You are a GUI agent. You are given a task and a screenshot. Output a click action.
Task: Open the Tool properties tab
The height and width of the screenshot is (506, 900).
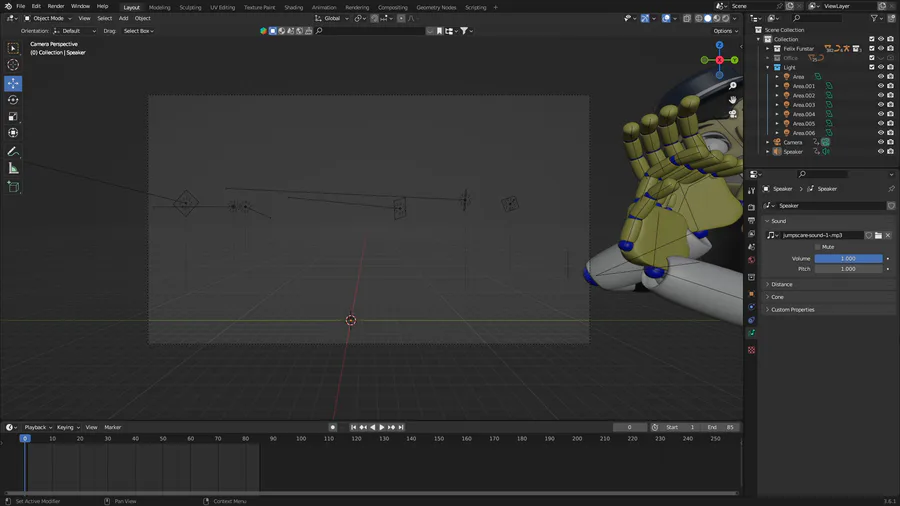tap(751, 190)
